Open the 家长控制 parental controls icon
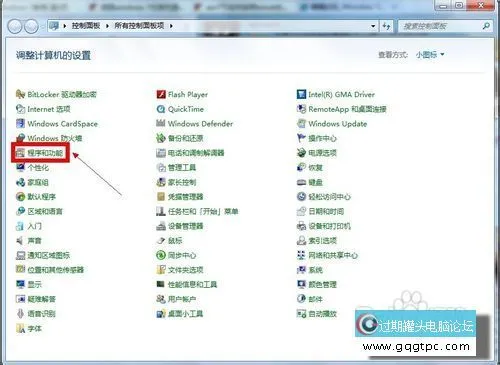This screenshot has height=365, width=500. 161,182
